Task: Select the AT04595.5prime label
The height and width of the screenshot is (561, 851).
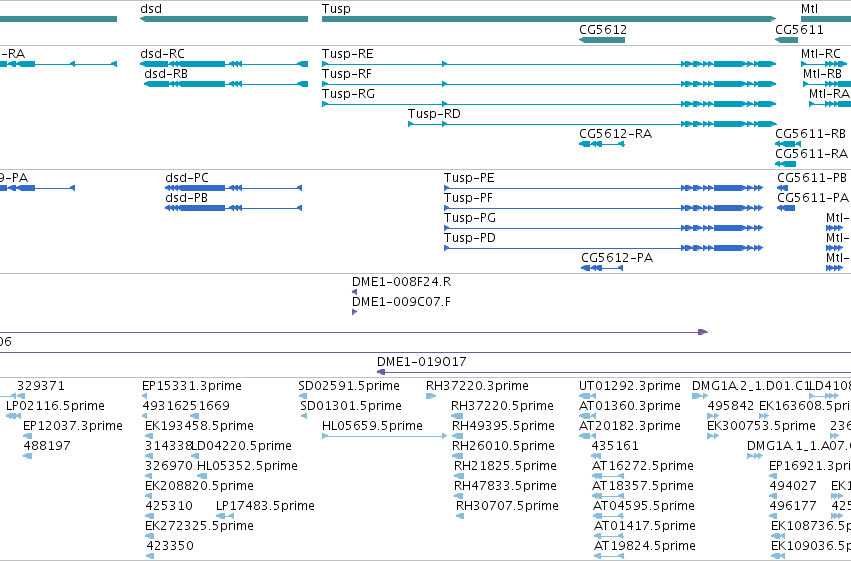Action: coord(644,507)
